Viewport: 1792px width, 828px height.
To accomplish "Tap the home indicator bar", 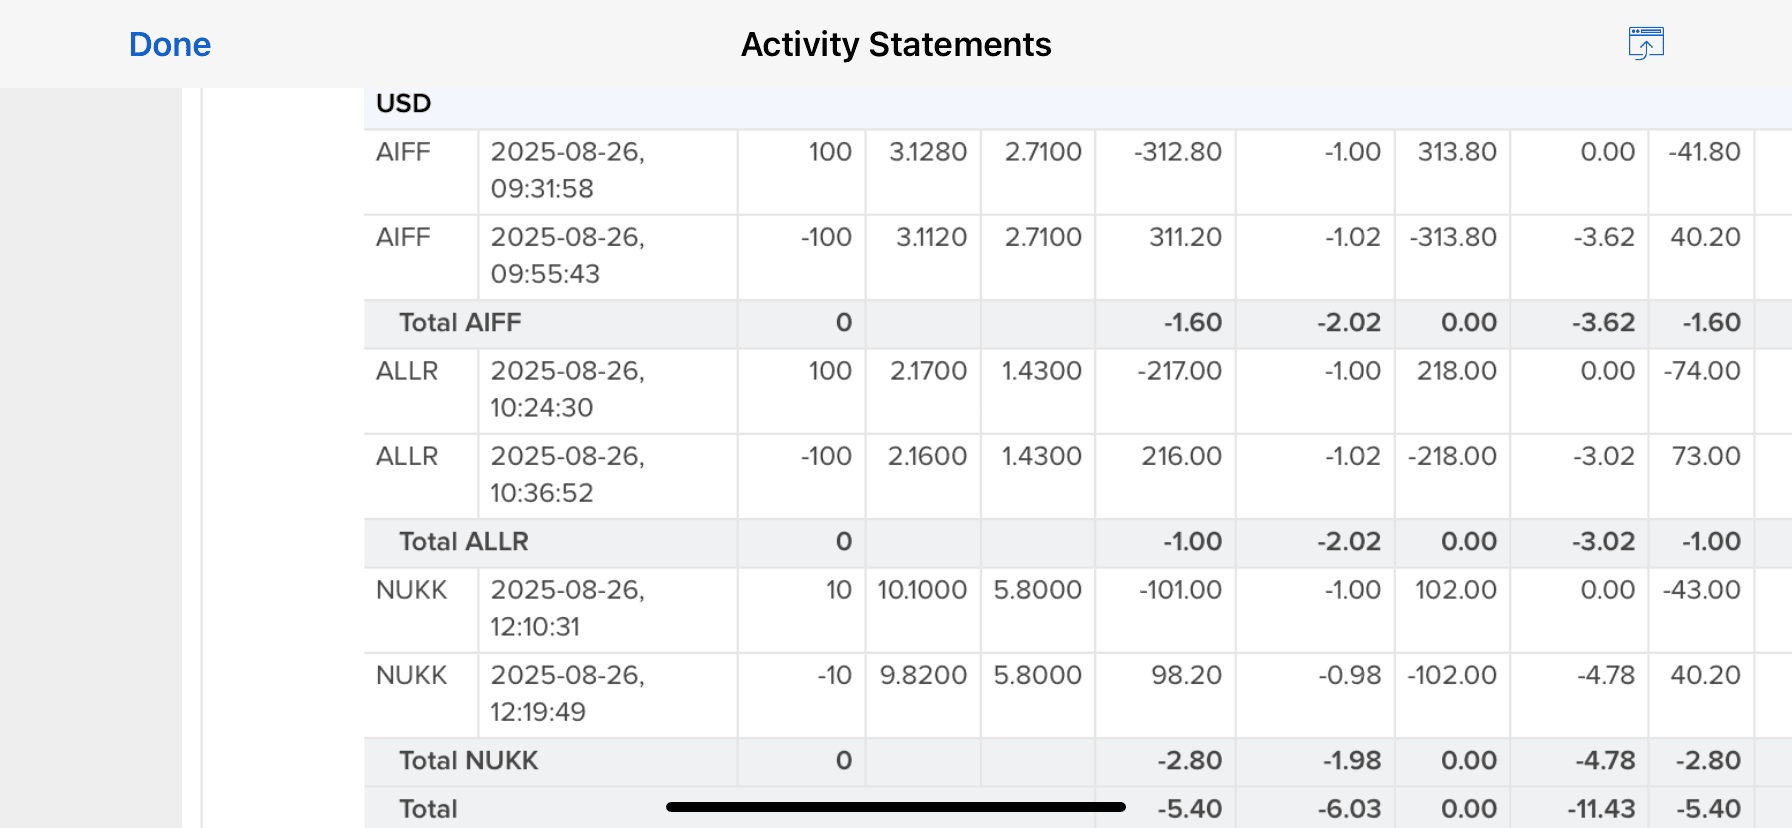I will pos(895,807).
